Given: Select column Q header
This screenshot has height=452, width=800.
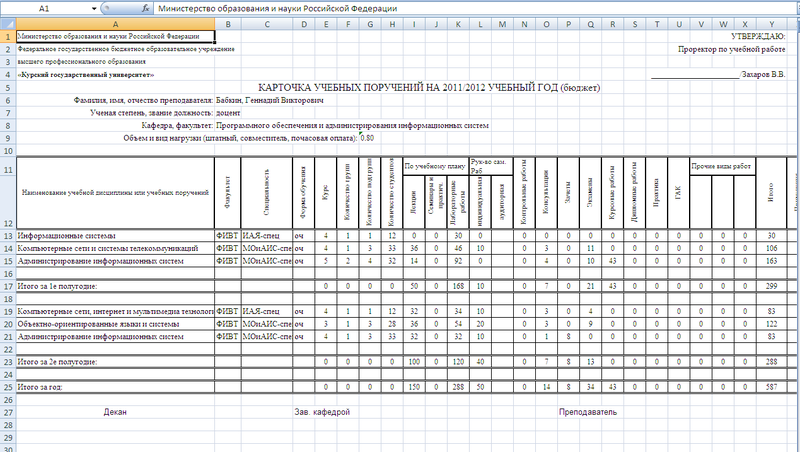Looking at the screenshot, I should tap(590, 24).
